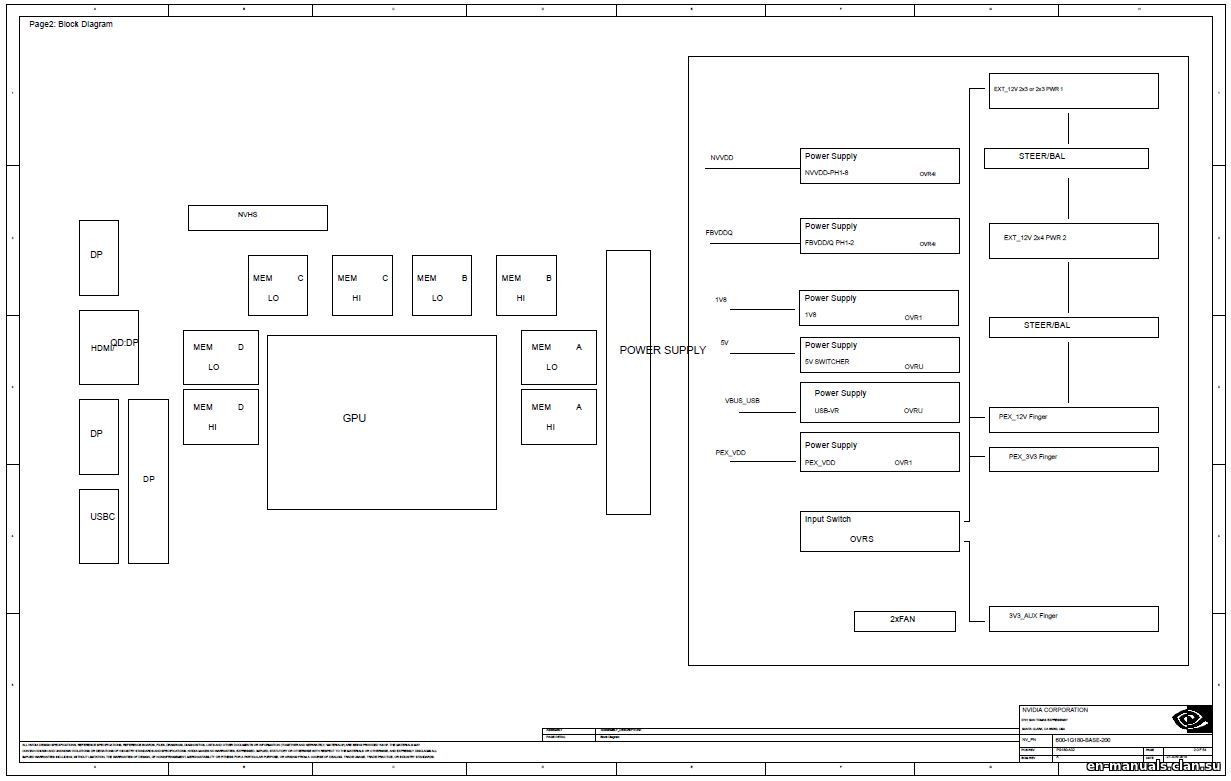Screen dimensions: 1231x781
Task: Click the NVIDIA eye logo in title block
Action: [1188, 720]
